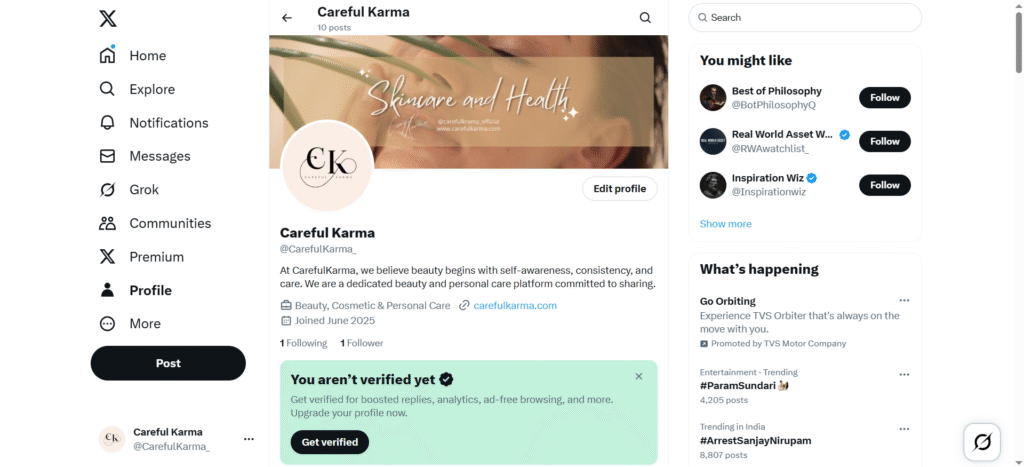
Task: Click the Get verified button
Action: pyautogui.click(x=329, y=442)
